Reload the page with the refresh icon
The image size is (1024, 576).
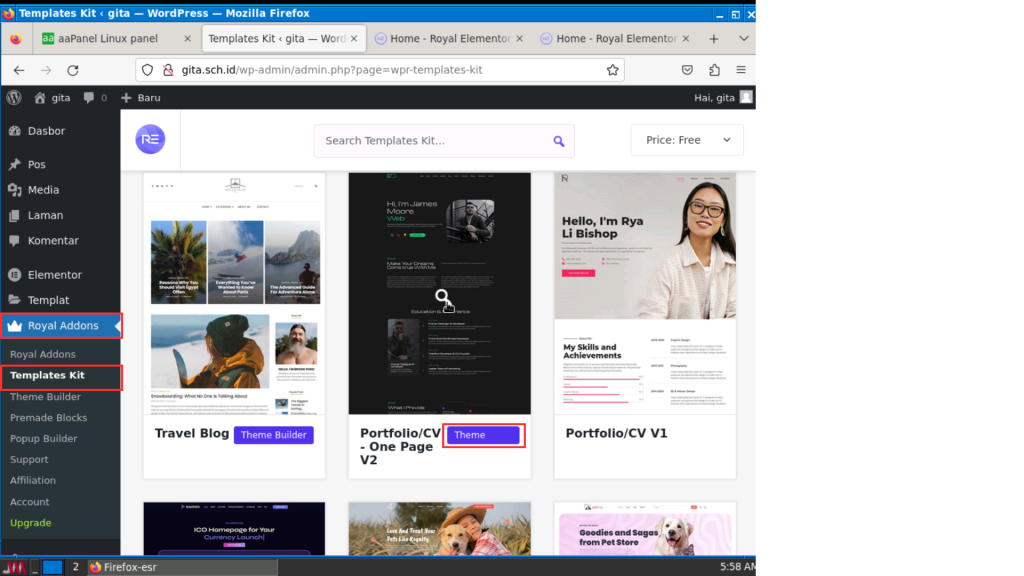click(73, 70)
